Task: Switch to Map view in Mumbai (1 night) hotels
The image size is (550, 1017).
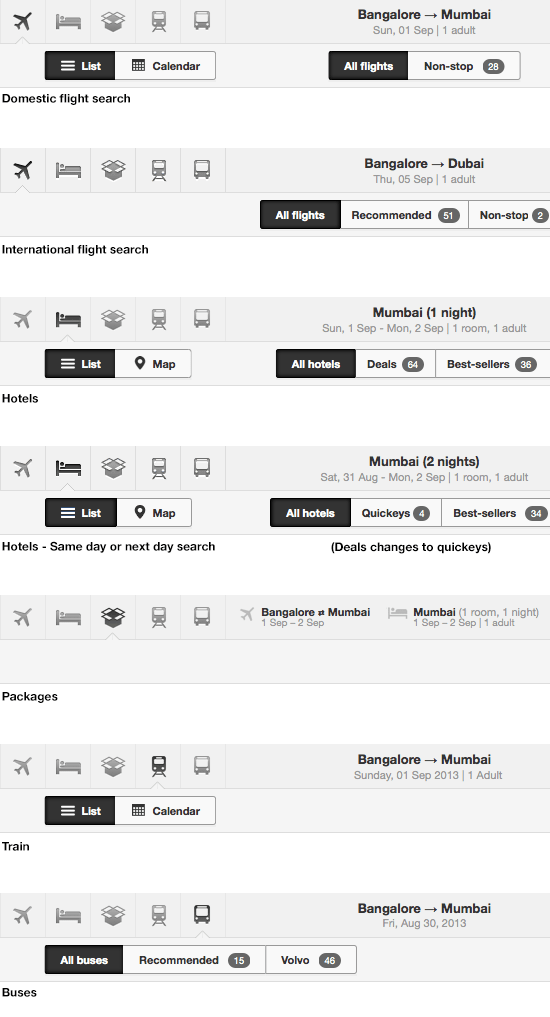Action: (153, 364)
